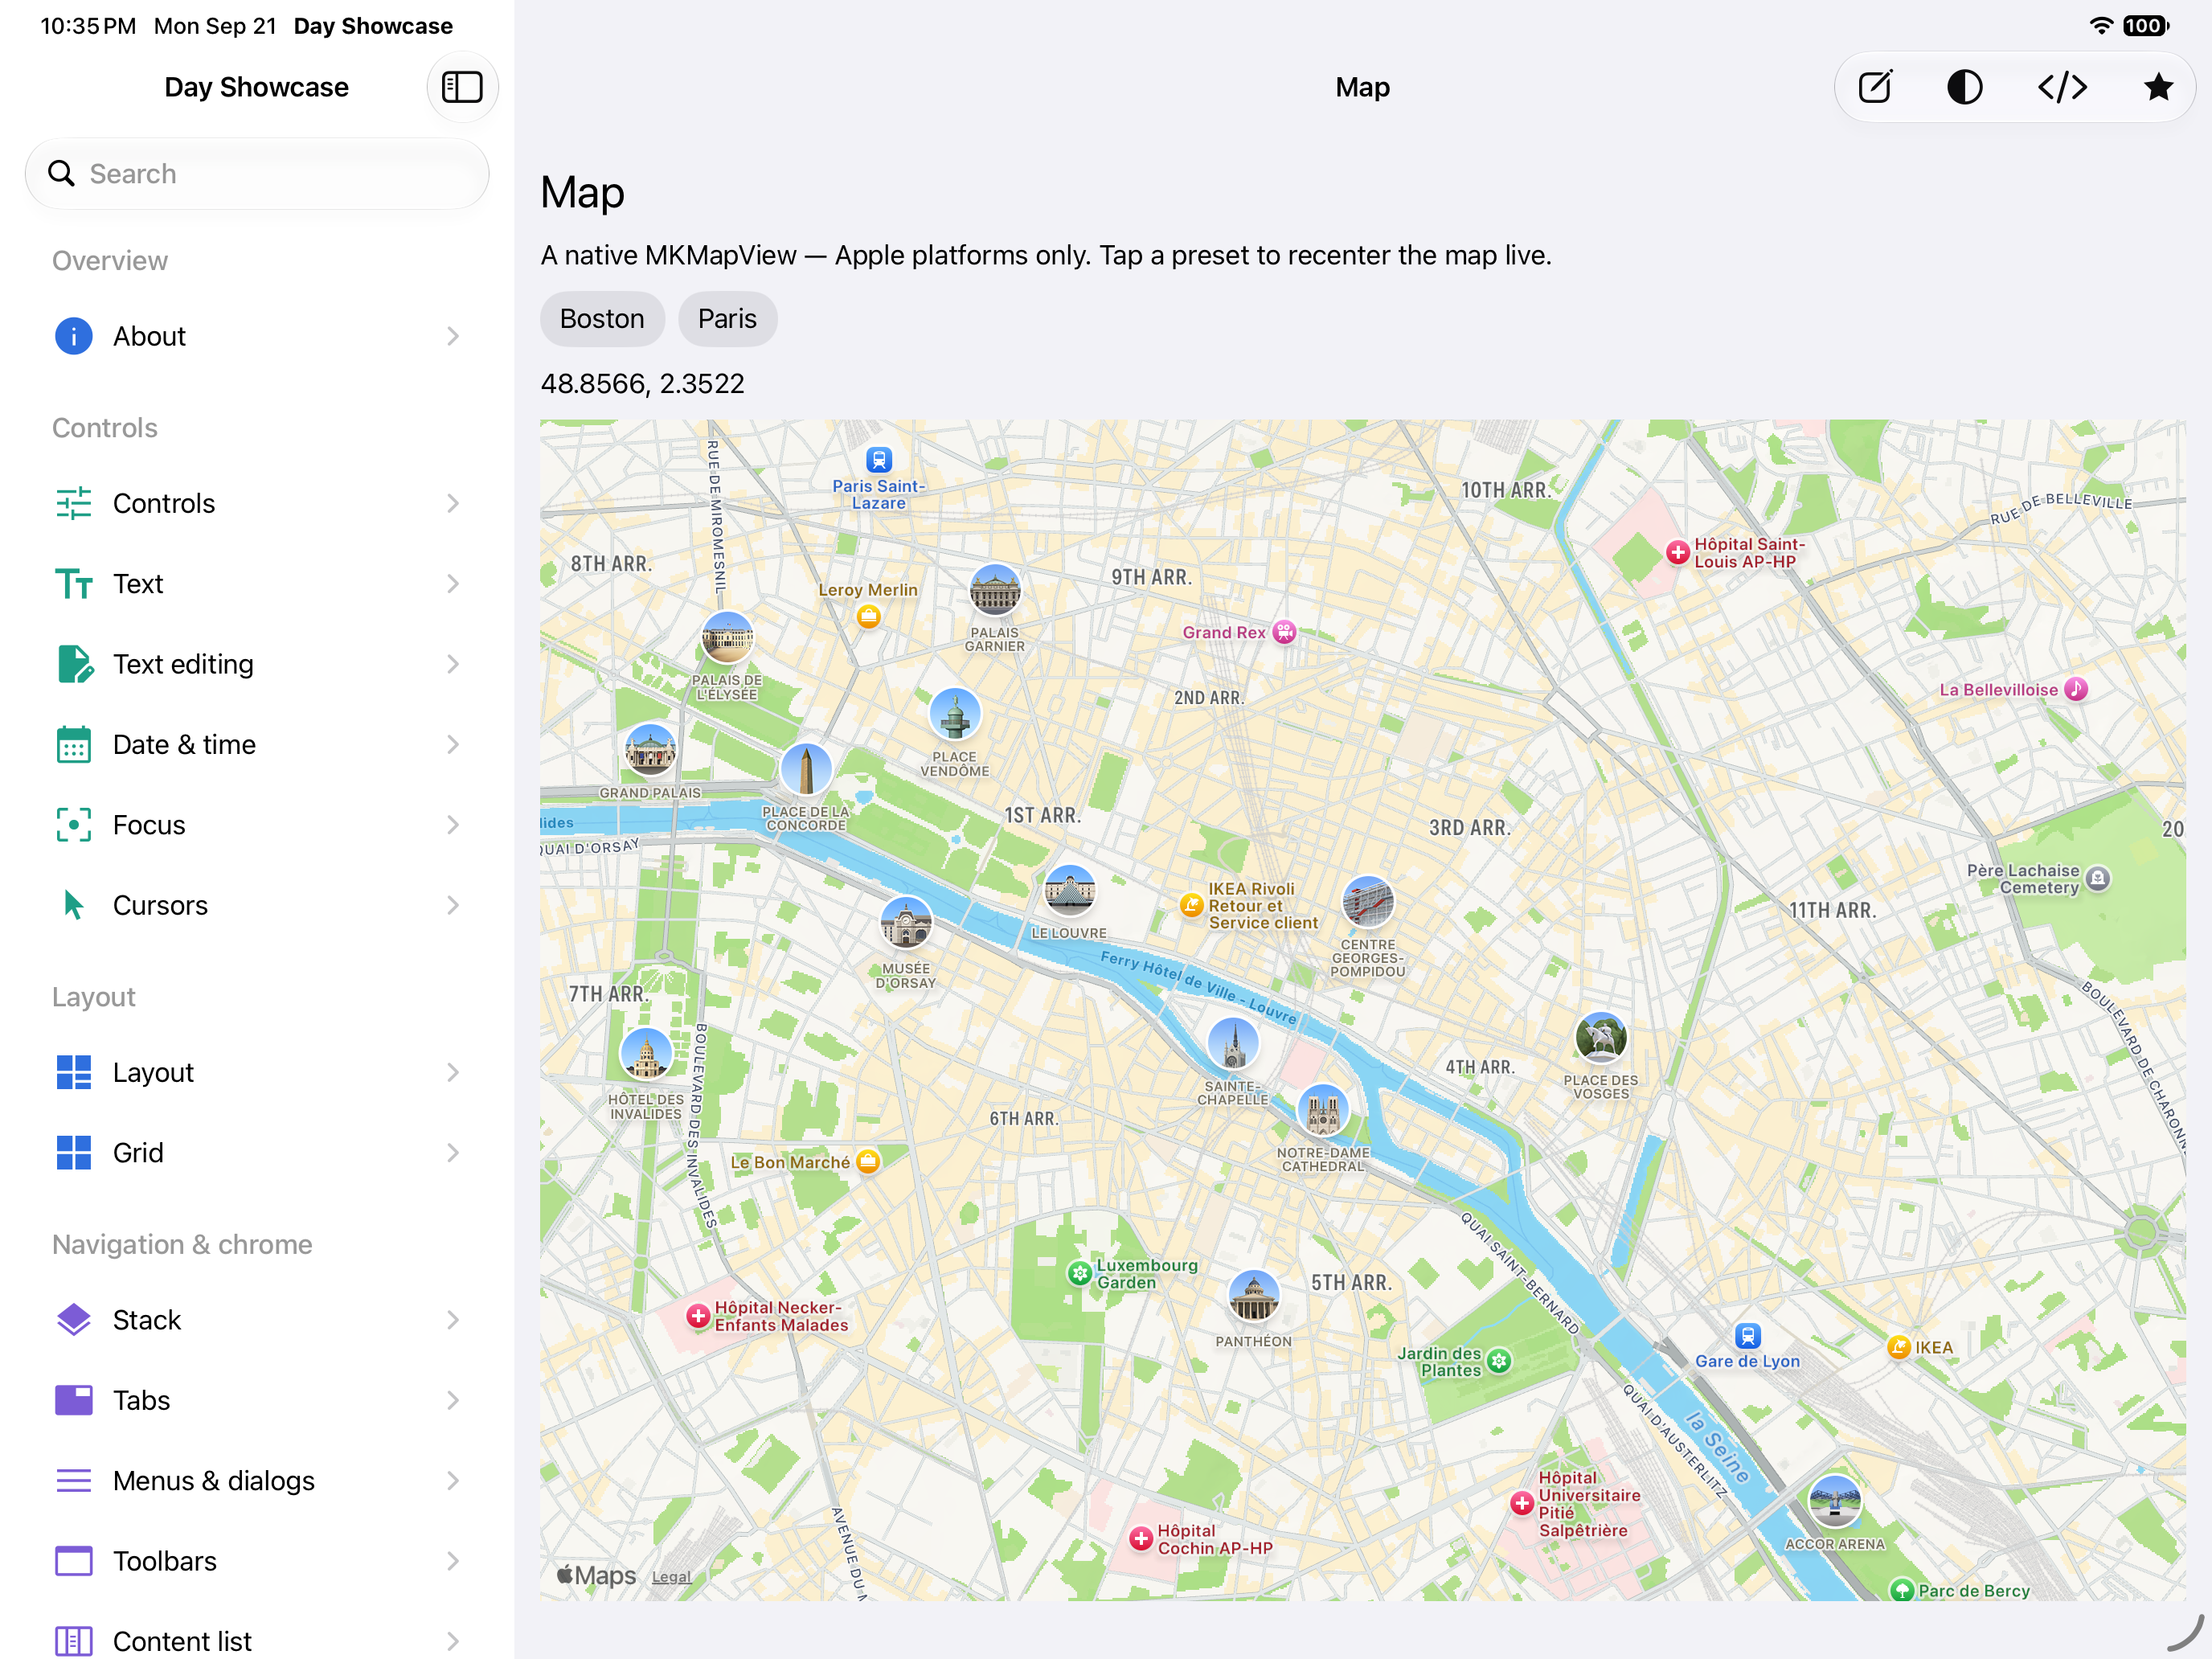The width and height of the screenshot is (2212, 1659).
Task: Tap the Hôpital Saint-Louis AP-HP pin
Action: pyautogui.click(x=1677, y=552)
